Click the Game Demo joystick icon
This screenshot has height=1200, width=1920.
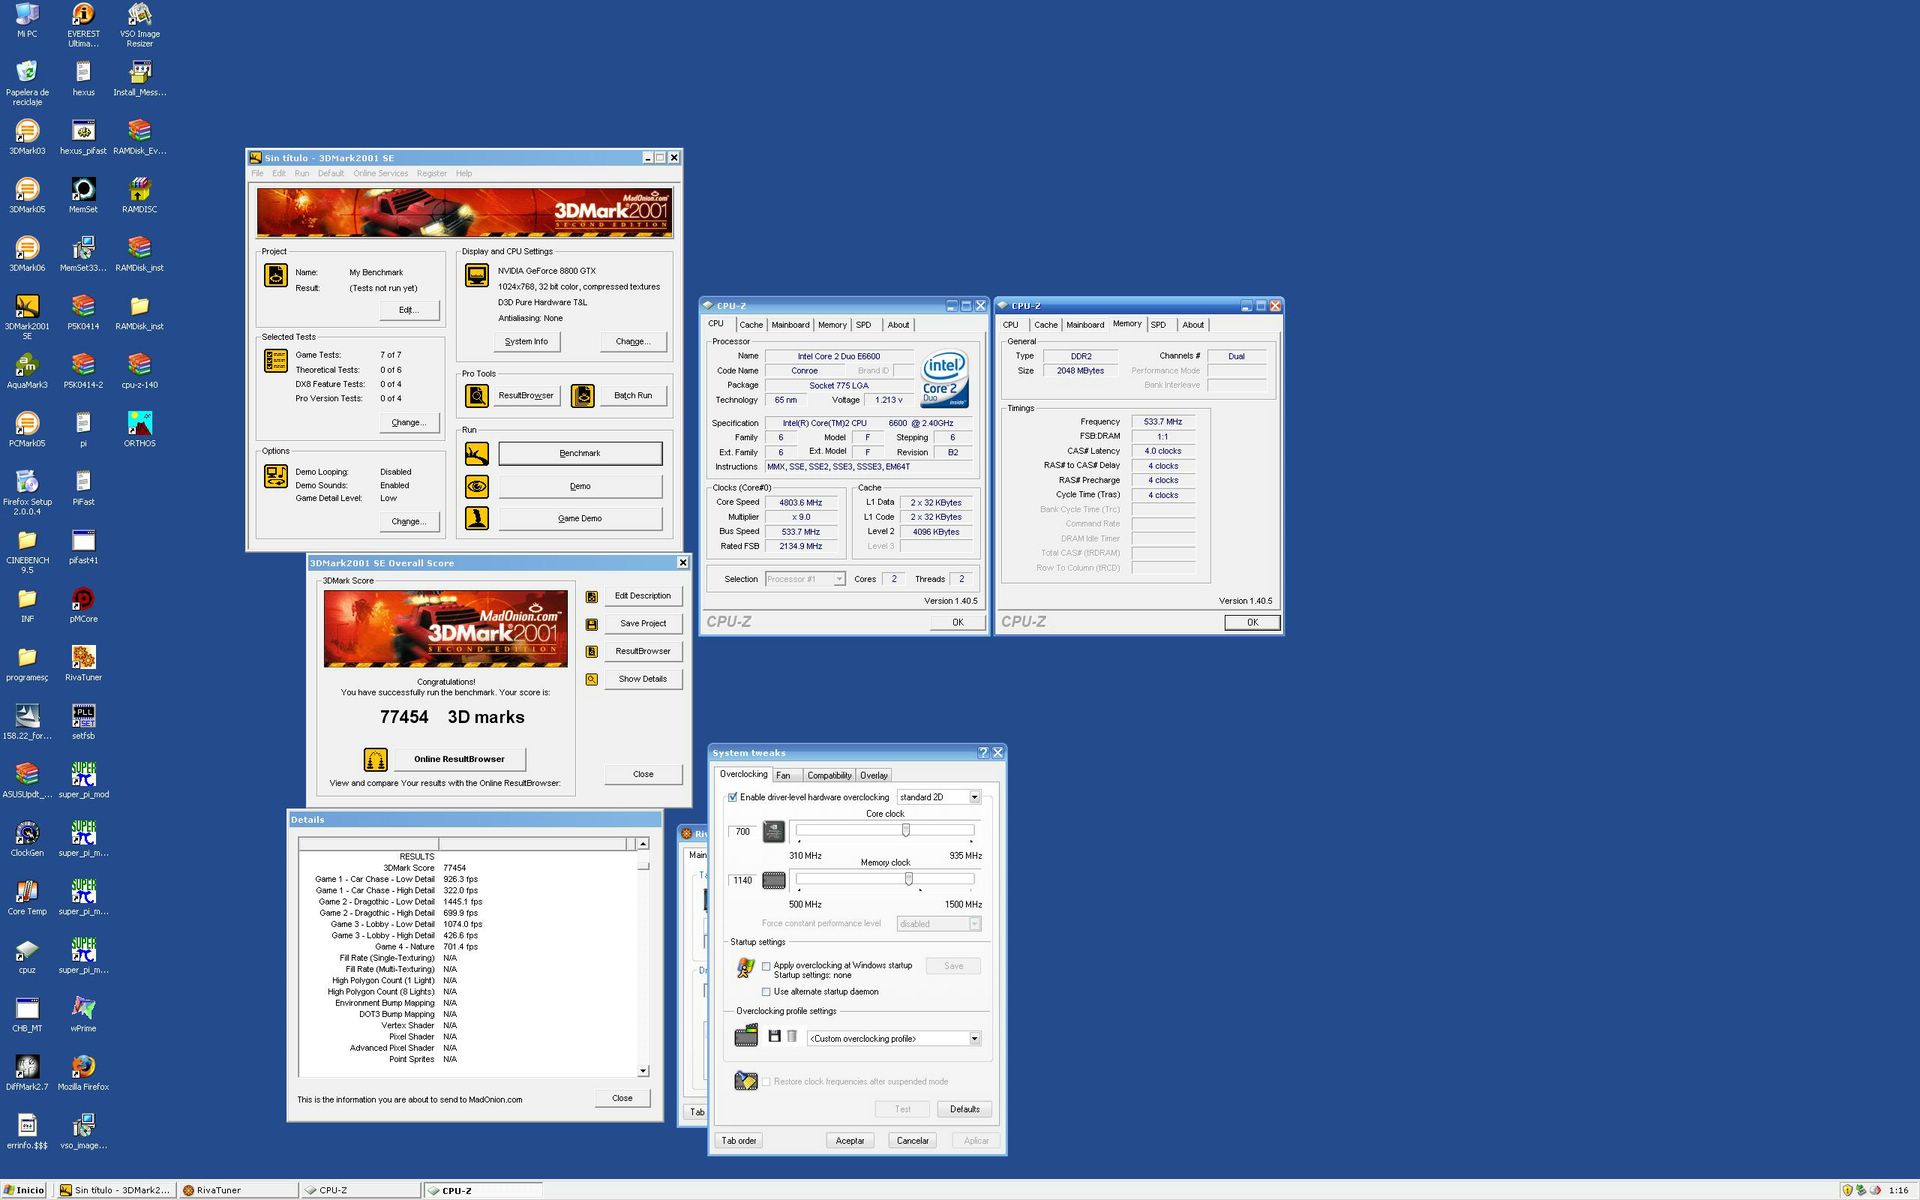pyautogui.click(x=477, y=519)
